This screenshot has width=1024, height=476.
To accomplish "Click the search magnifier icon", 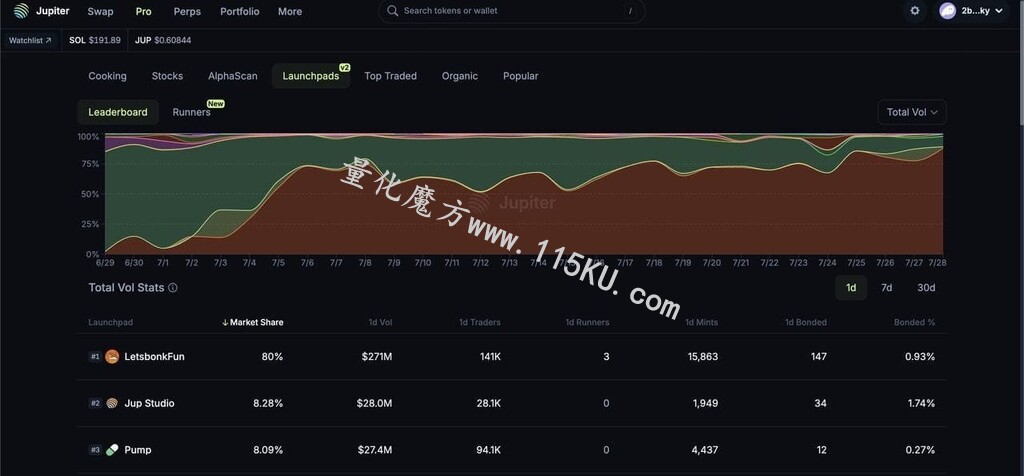I will pos(392,11).
